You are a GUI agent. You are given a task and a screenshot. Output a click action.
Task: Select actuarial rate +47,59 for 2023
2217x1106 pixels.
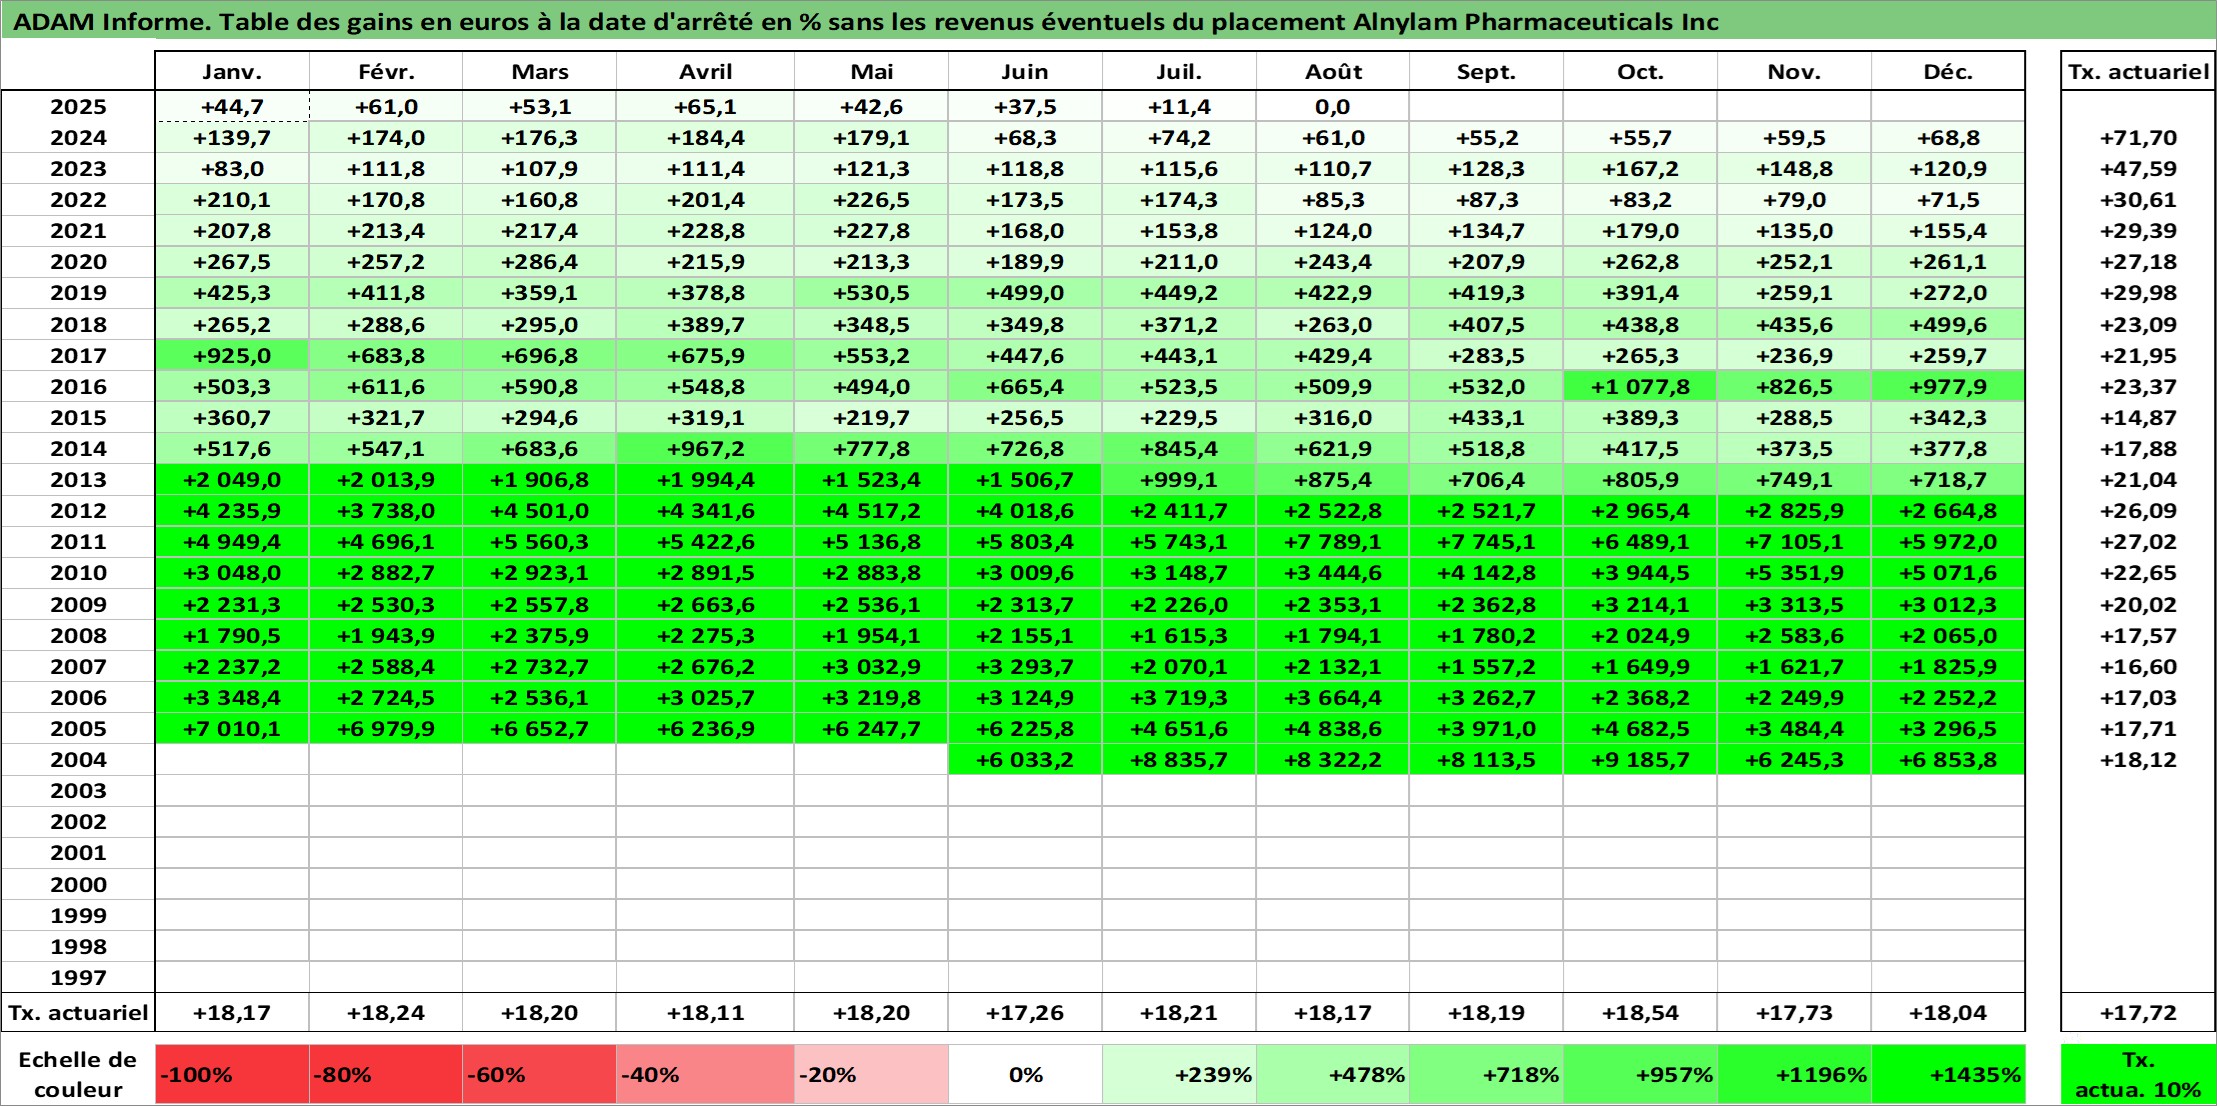tap(2138, 169)
